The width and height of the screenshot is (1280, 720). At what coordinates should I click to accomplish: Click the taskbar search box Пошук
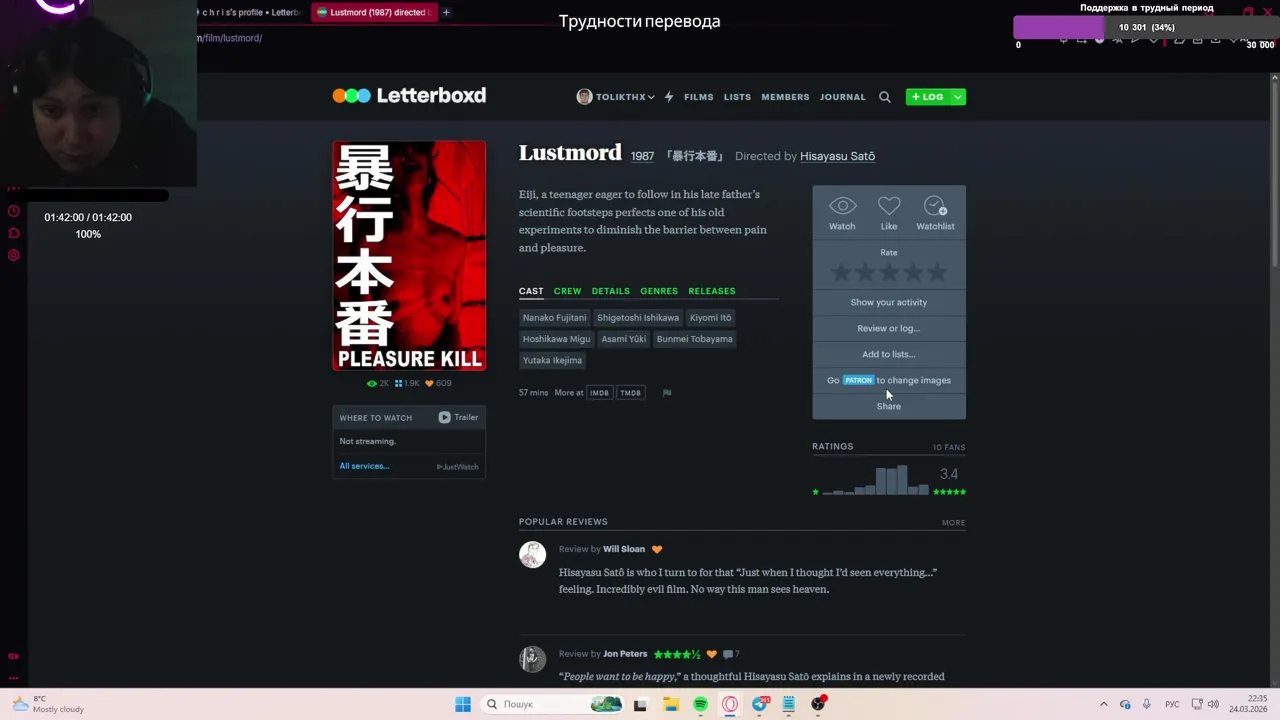click(551, 704)
